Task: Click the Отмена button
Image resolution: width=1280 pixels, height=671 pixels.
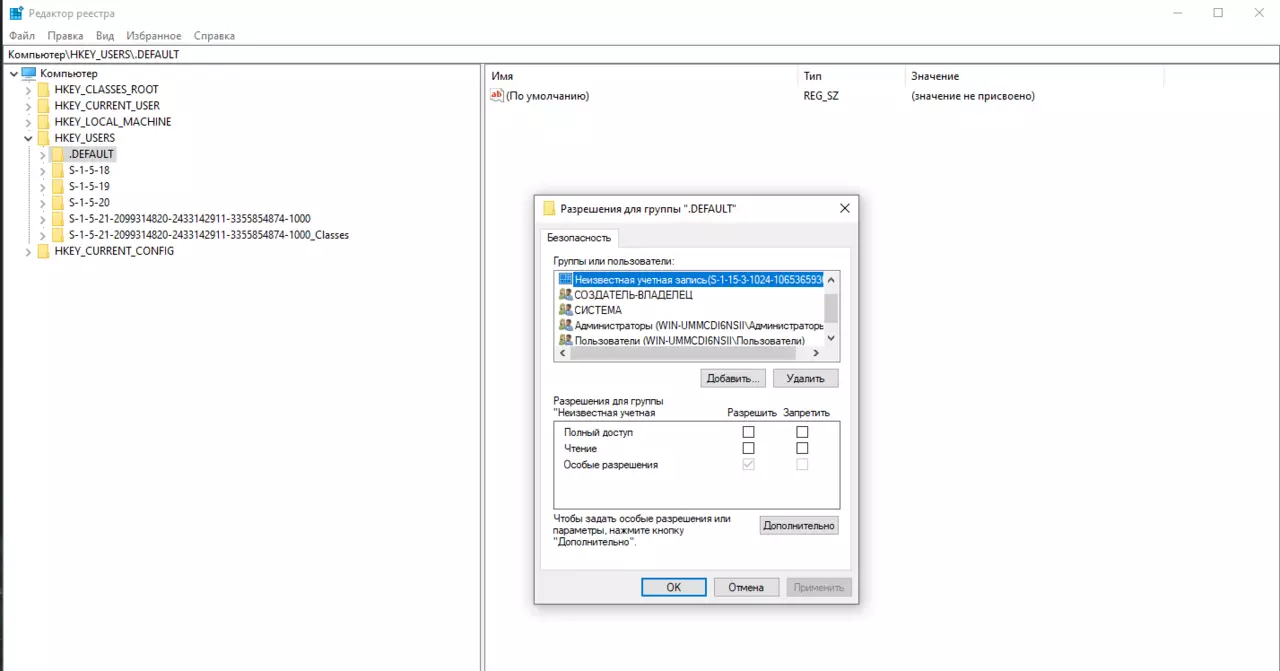Action: pos(746,587)
